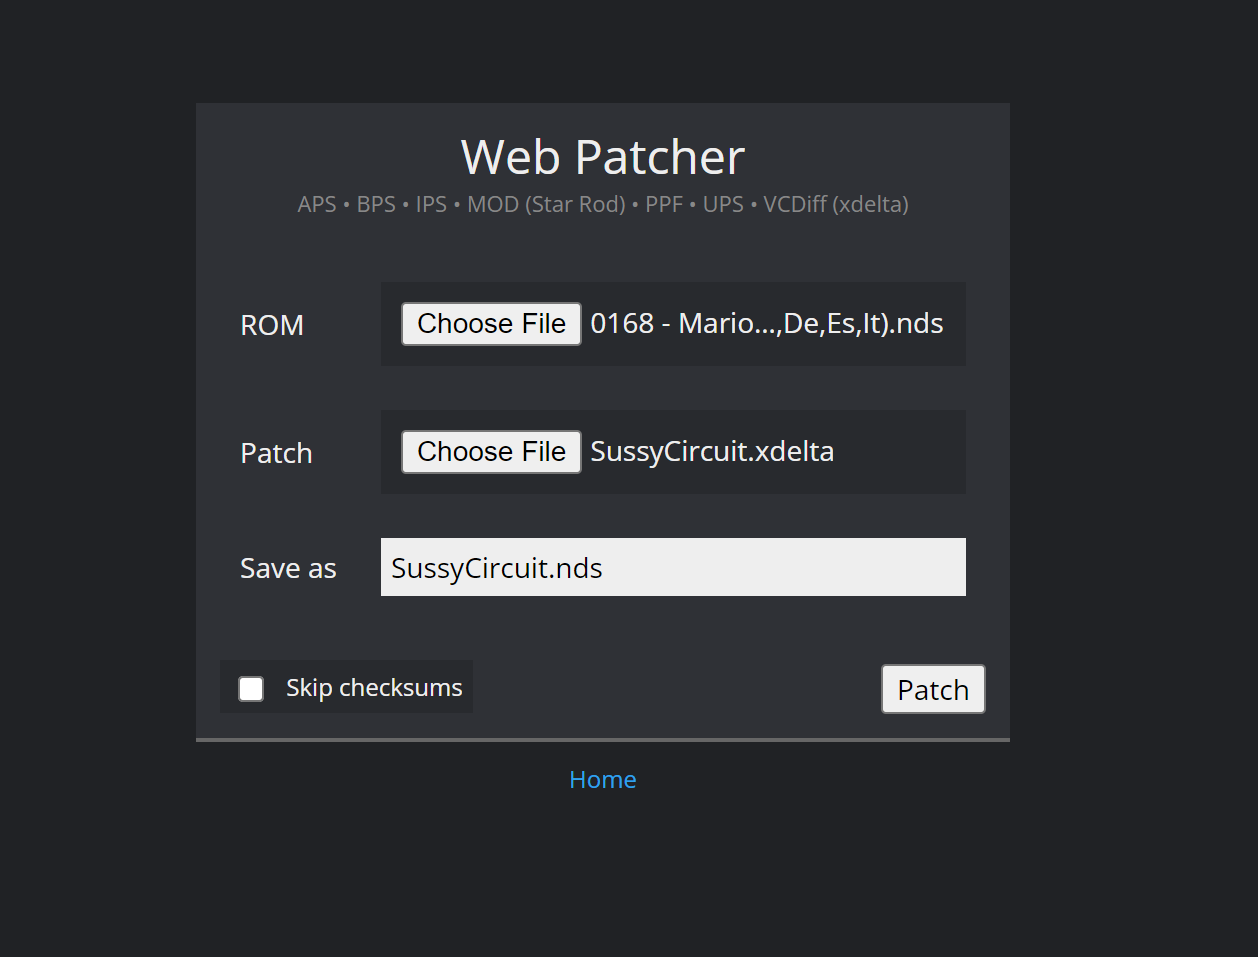The height and width of the screenshot is (957, 1258).
Task: Click the Skip checksums label text
Action: click(x=374, y=688)
